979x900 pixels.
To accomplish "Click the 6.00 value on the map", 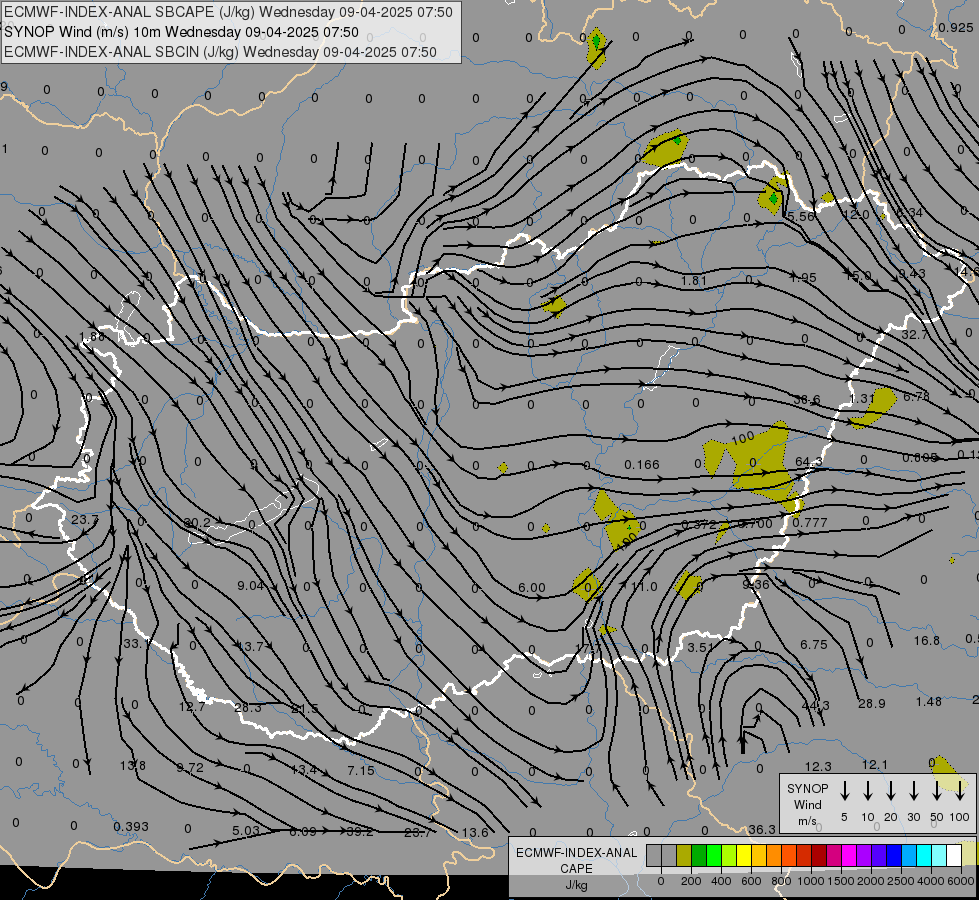I will [531, 588].
